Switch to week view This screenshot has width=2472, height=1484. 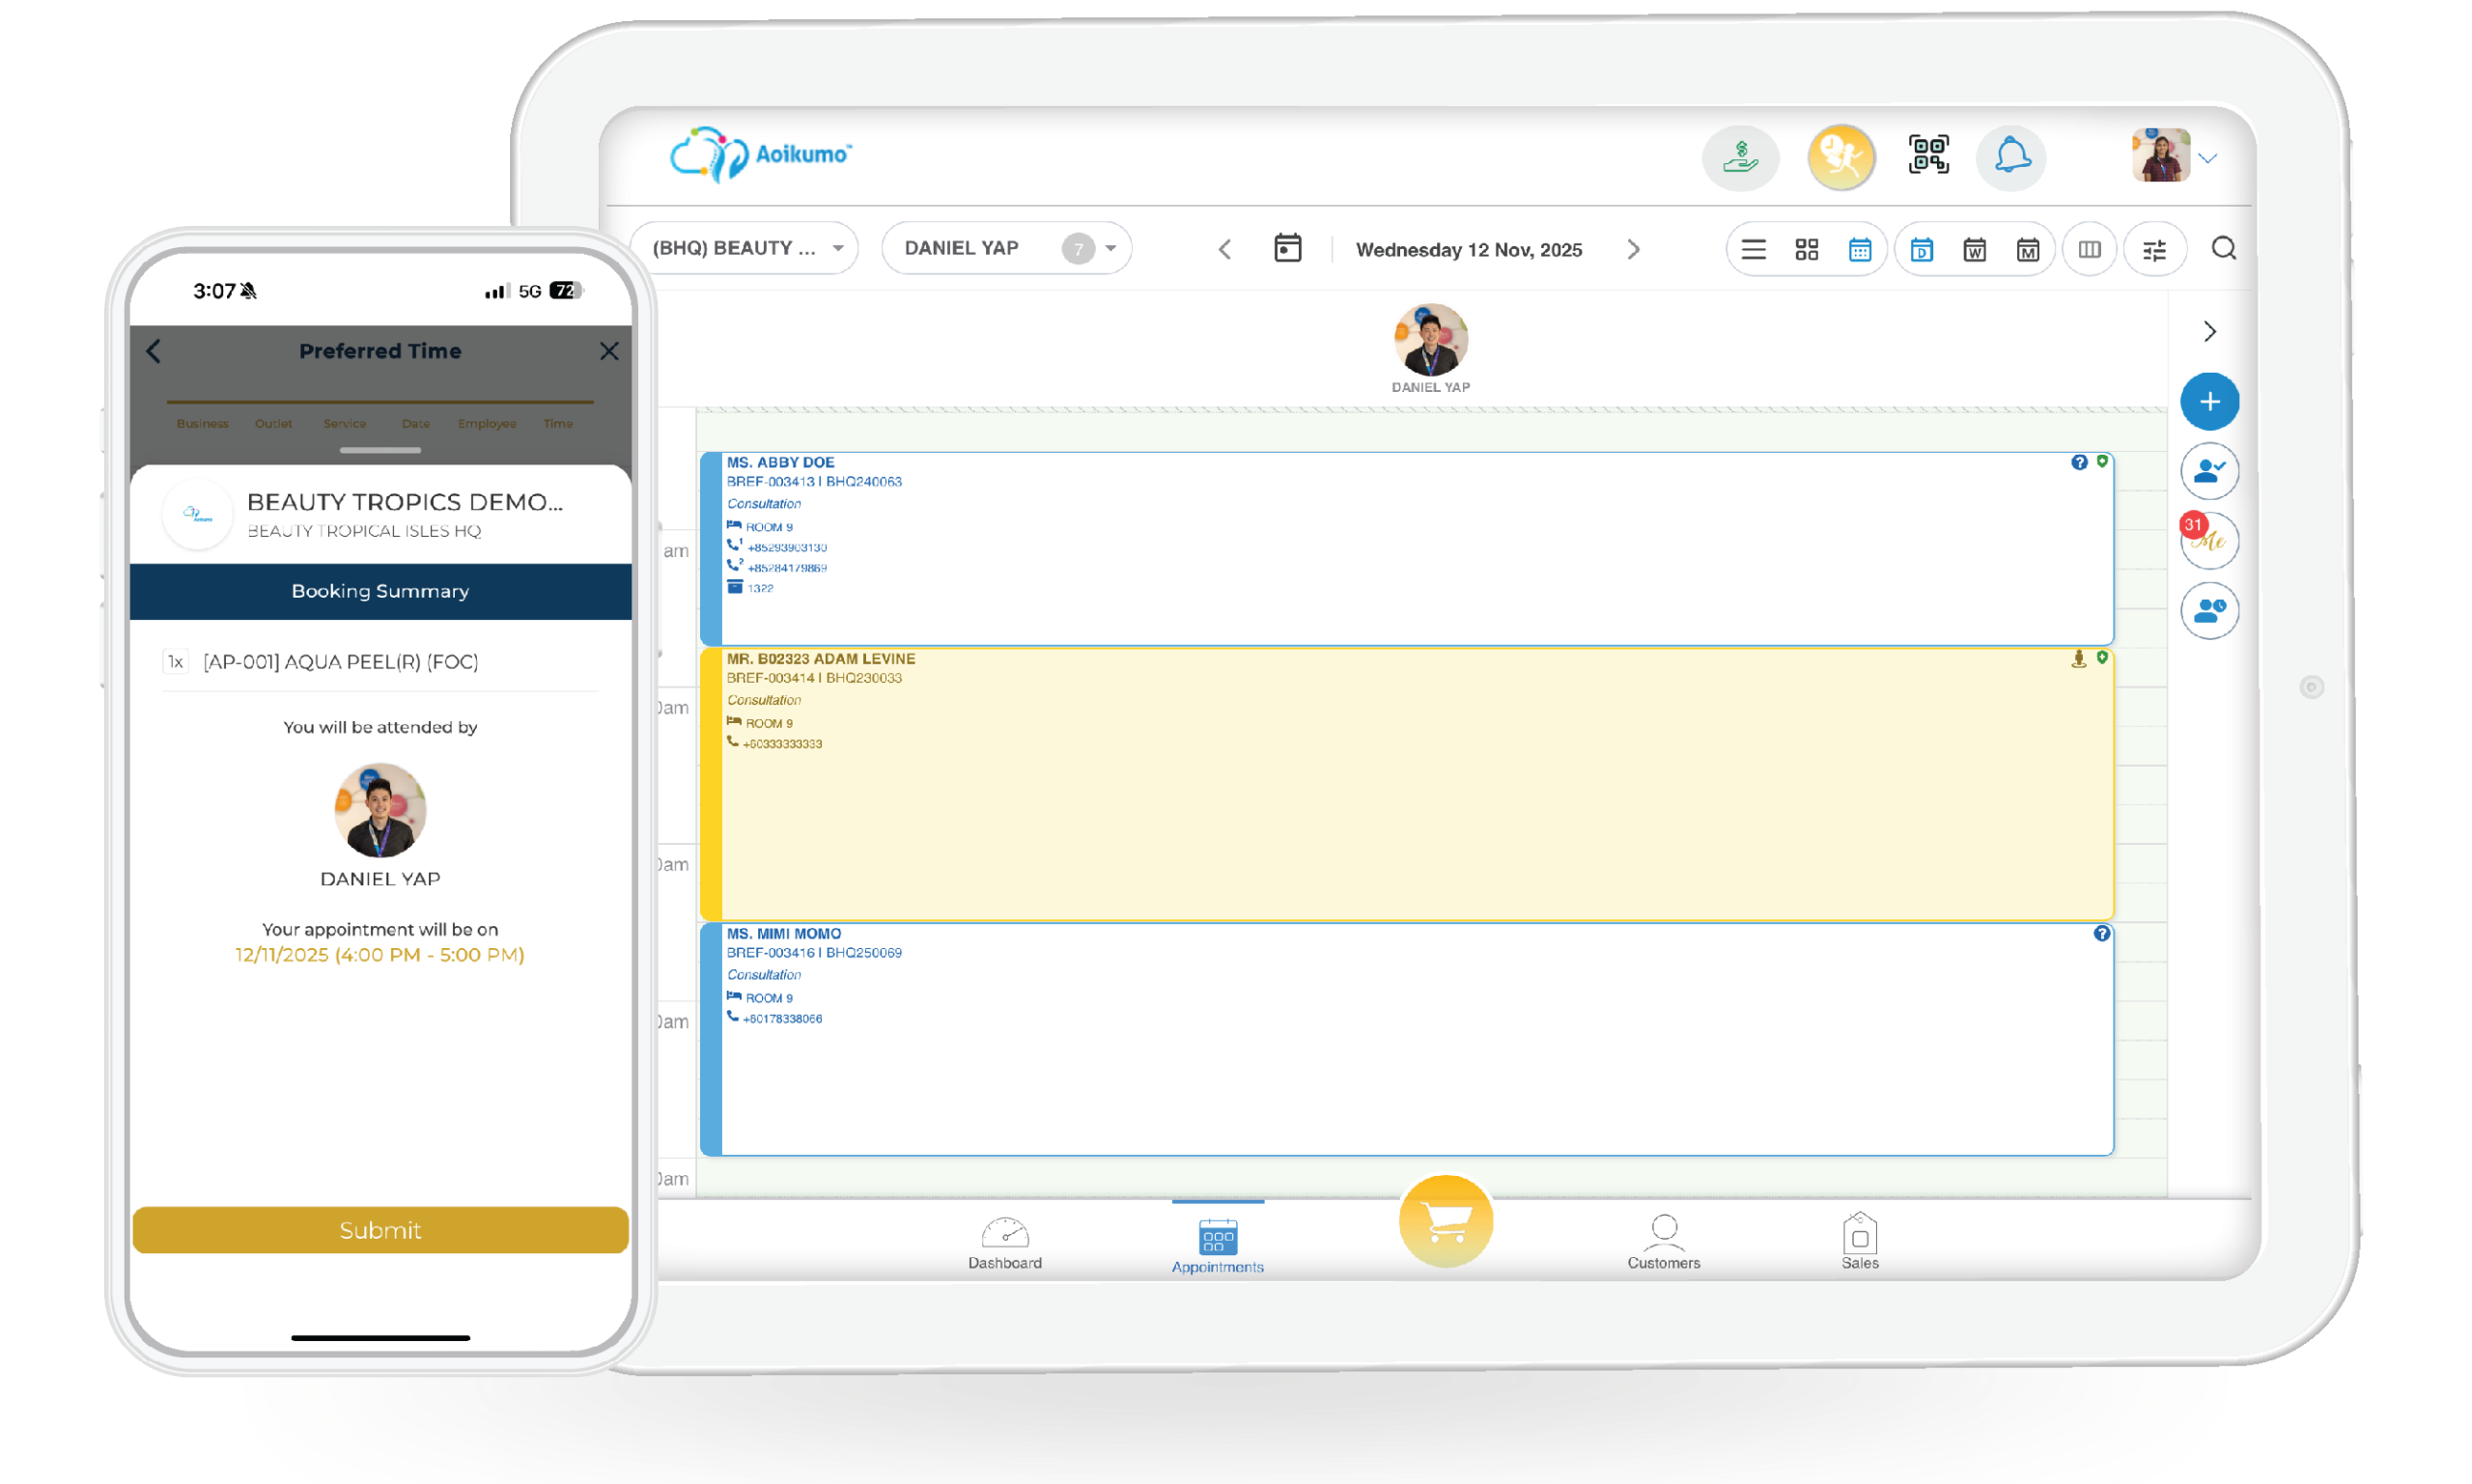pyautogui.click(x=1974, y=250)
